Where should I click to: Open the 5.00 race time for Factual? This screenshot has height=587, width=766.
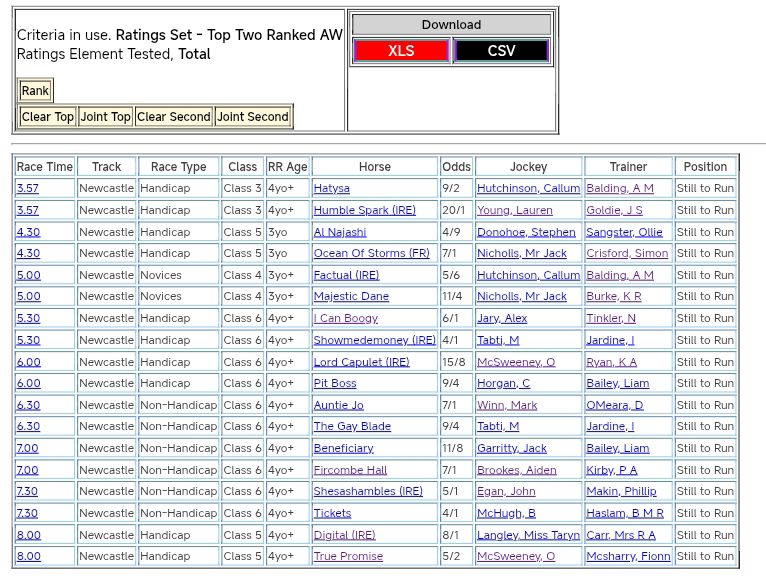tap(28, 275)
